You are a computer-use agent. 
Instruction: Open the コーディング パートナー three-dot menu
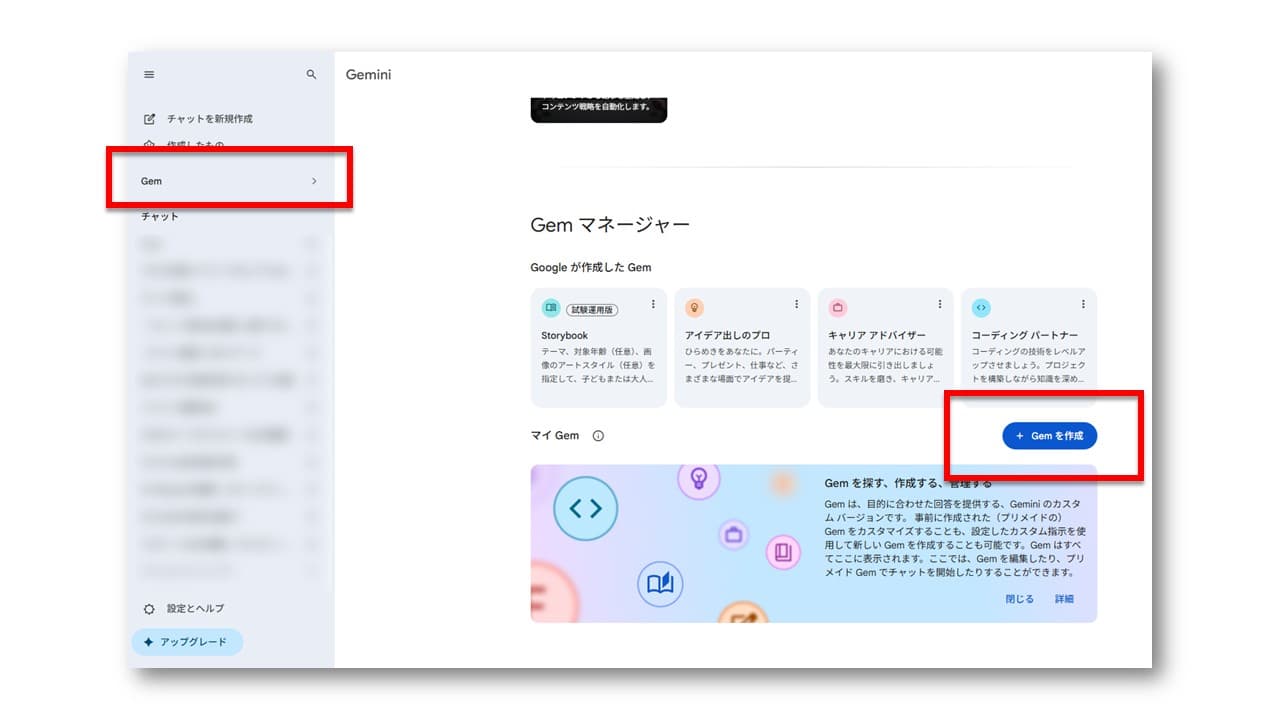pos(1082,303)
